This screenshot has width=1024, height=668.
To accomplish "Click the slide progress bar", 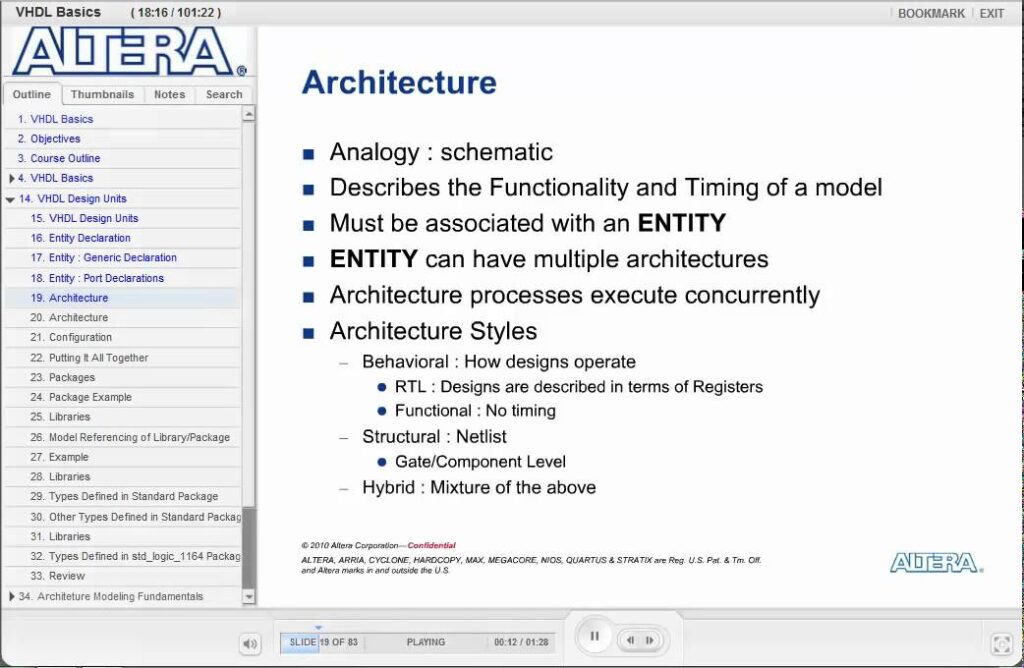I will click(x=417, y=643).
